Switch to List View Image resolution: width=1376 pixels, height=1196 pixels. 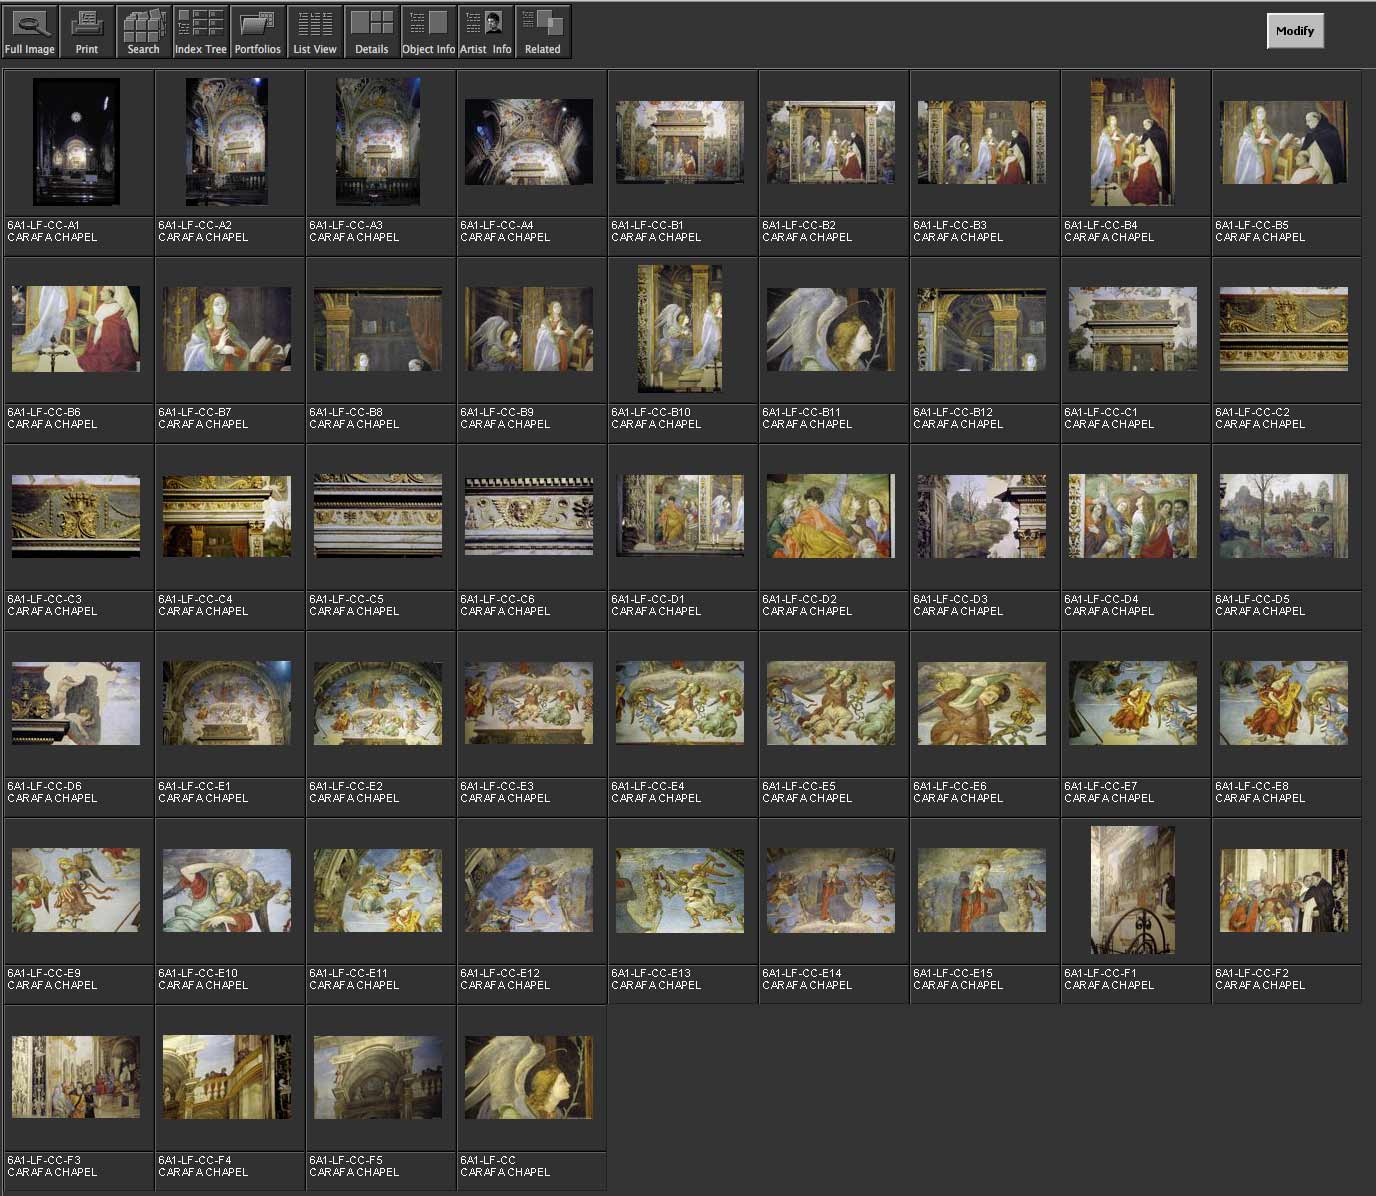tap(315, 32)
